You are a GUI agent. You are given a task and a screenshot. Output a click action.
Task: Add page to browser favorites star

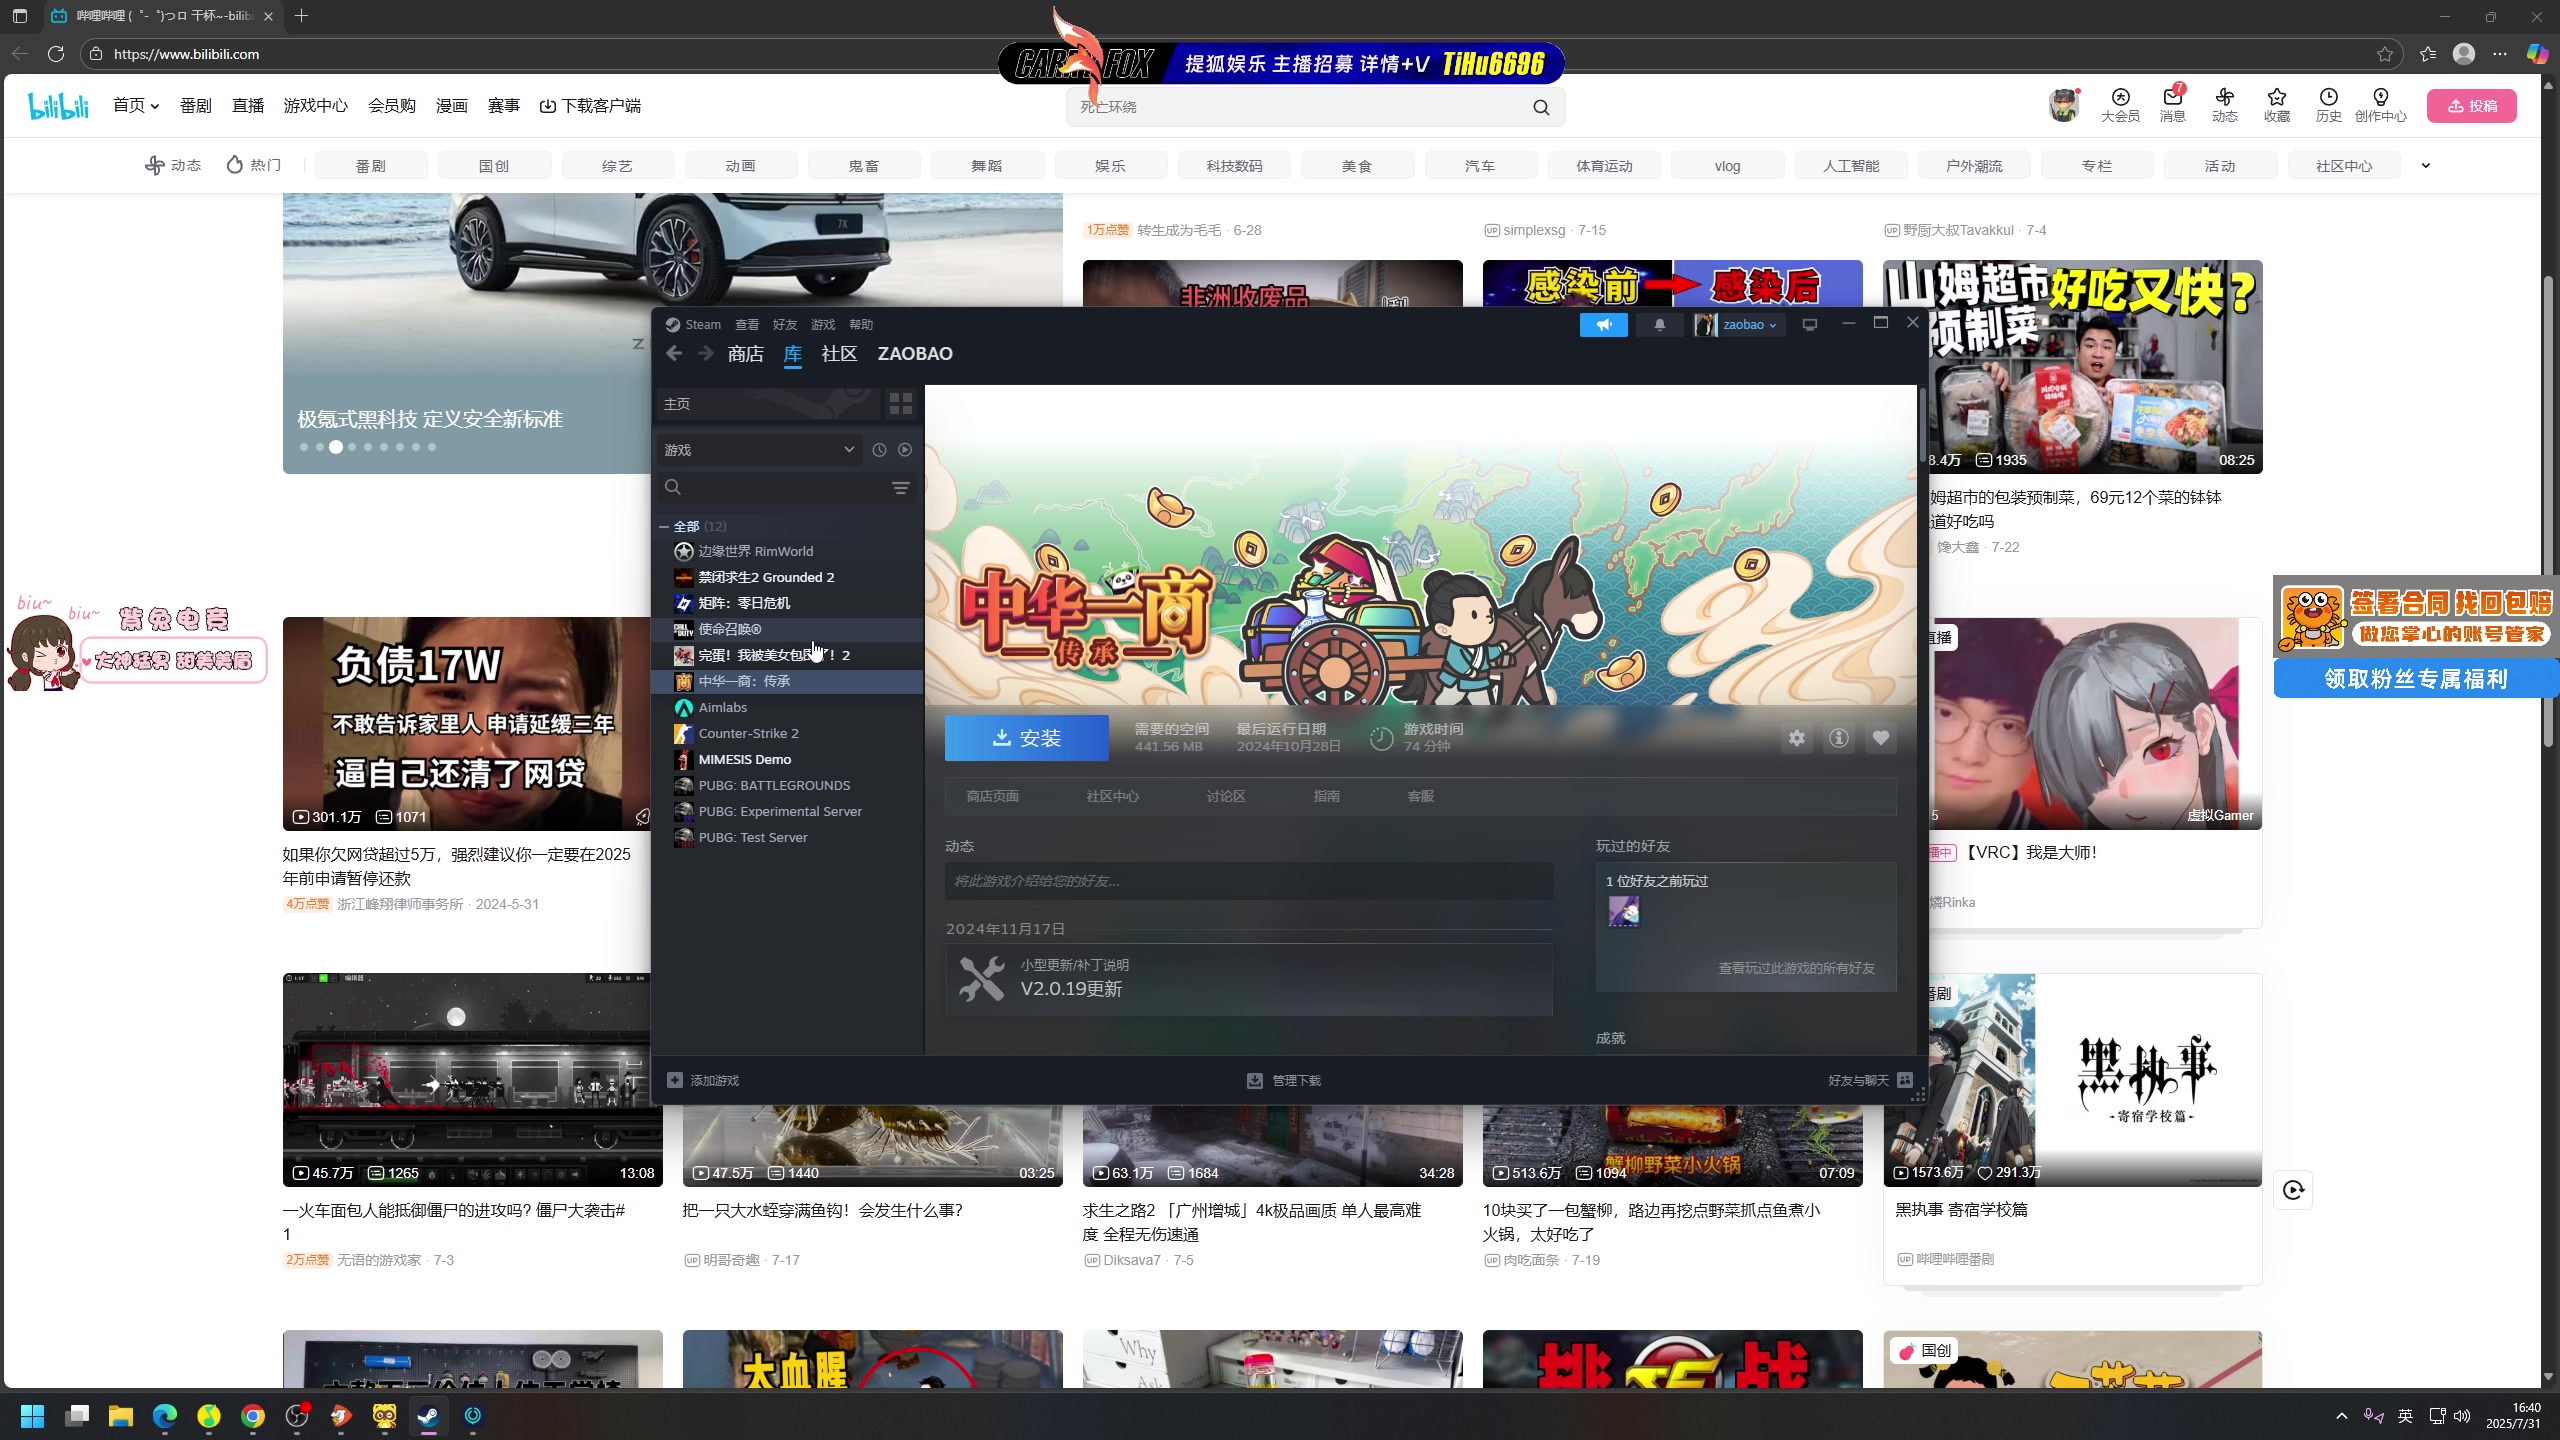[2385, 54]
